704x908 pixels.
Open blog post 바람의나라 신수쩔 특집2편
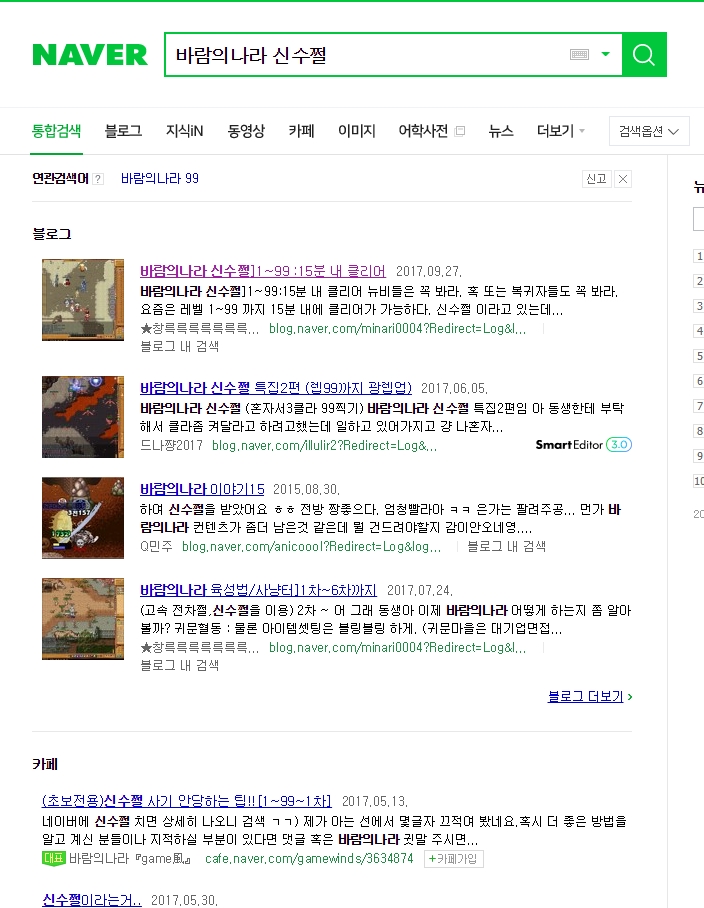pos(276,387)
